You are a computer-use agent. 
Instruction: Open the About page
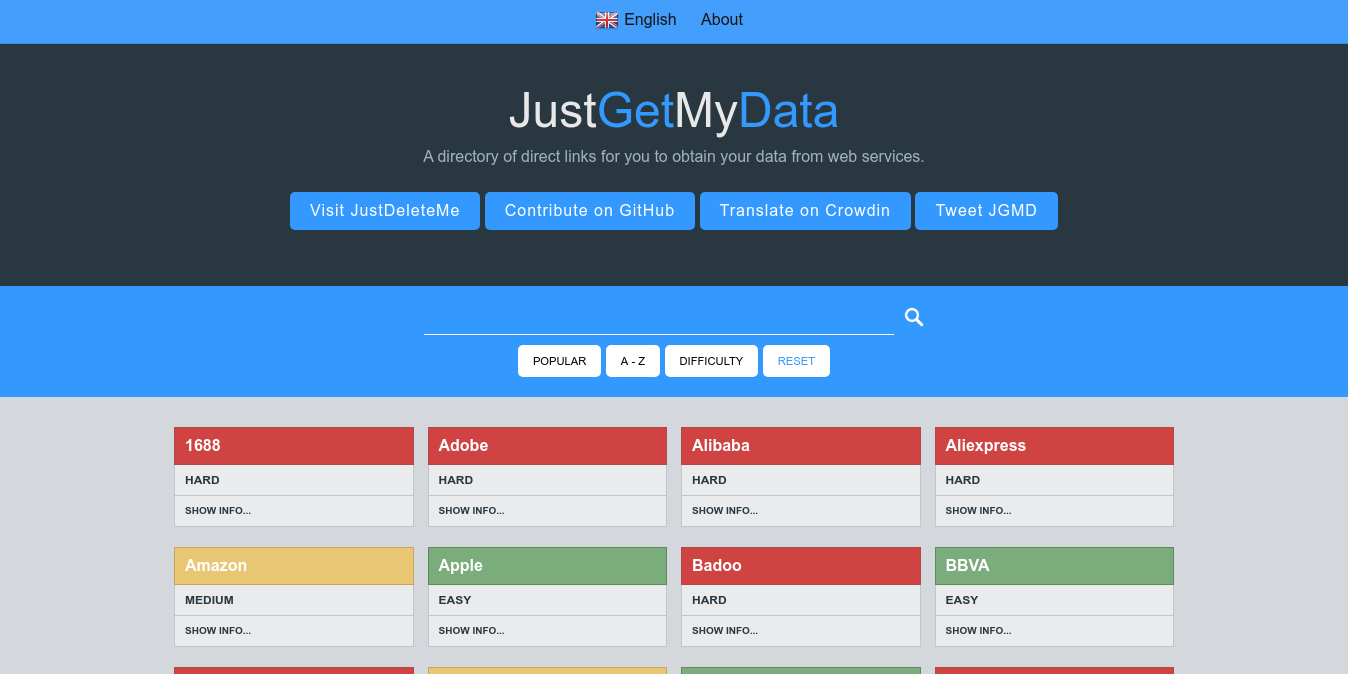pos(721,19)
